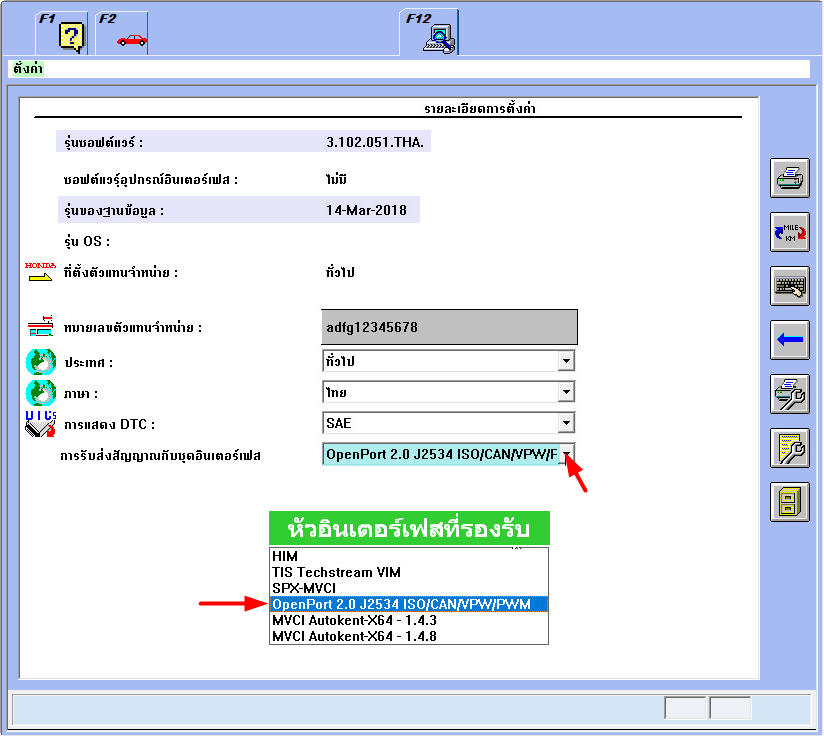824x737 pixels.
Task: Open the F12 computer diagnostics tab
Action: (x=429, y=32)
